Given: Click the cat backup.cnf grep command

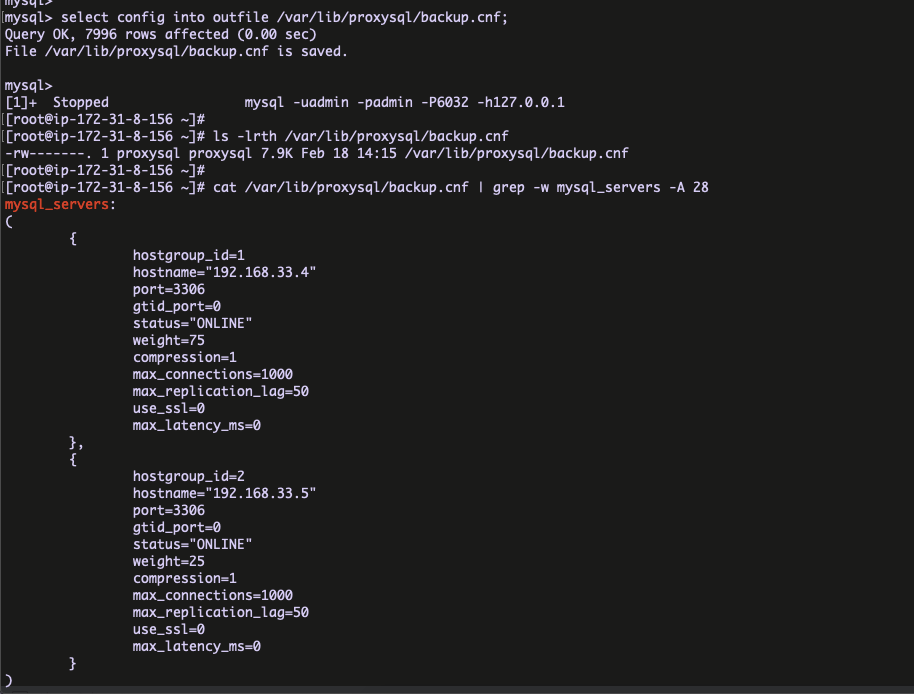Looking at the screenshot, I should [460, 187].
